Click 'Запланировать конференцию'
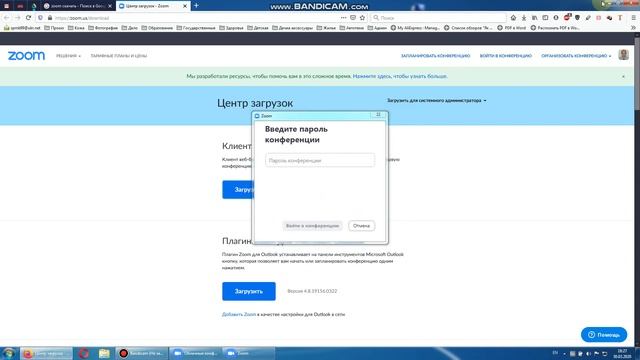This screenshot has height=360, width=640. click(x=436, y=56)
